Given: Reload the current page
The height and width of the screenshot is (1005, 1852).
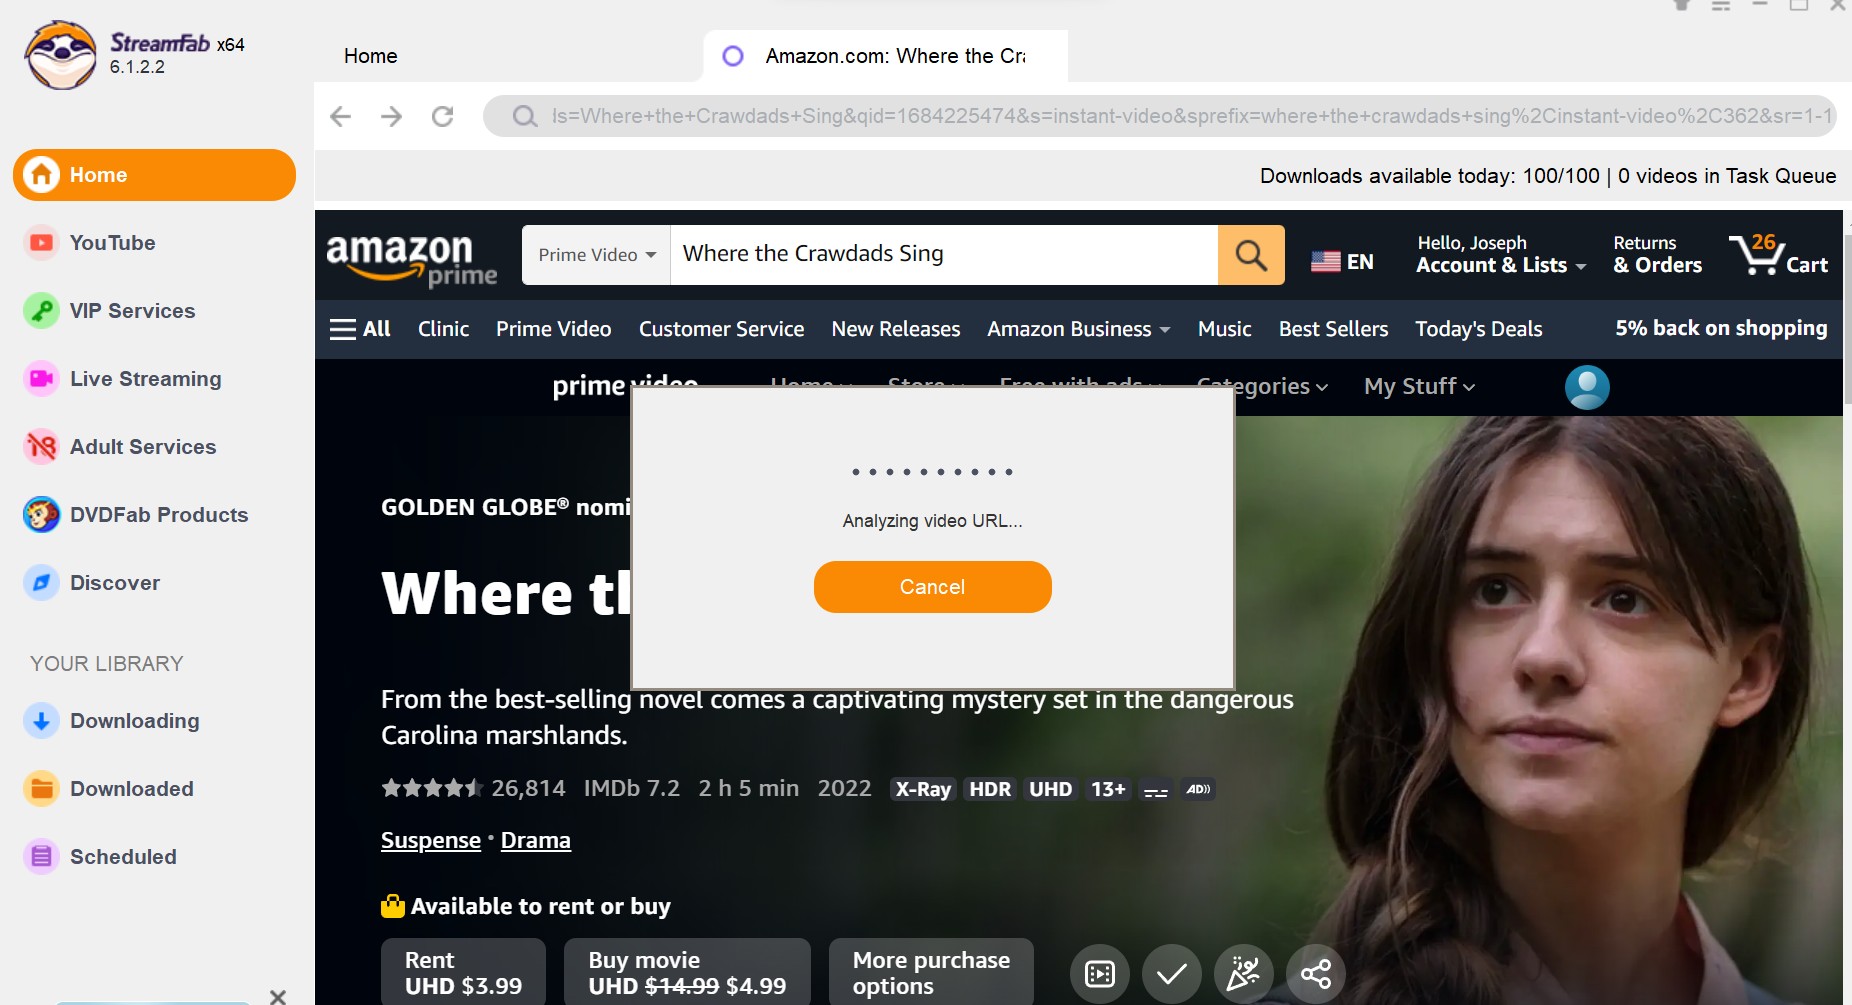Looking at the screenshot, I should click(x=442, y=116).
